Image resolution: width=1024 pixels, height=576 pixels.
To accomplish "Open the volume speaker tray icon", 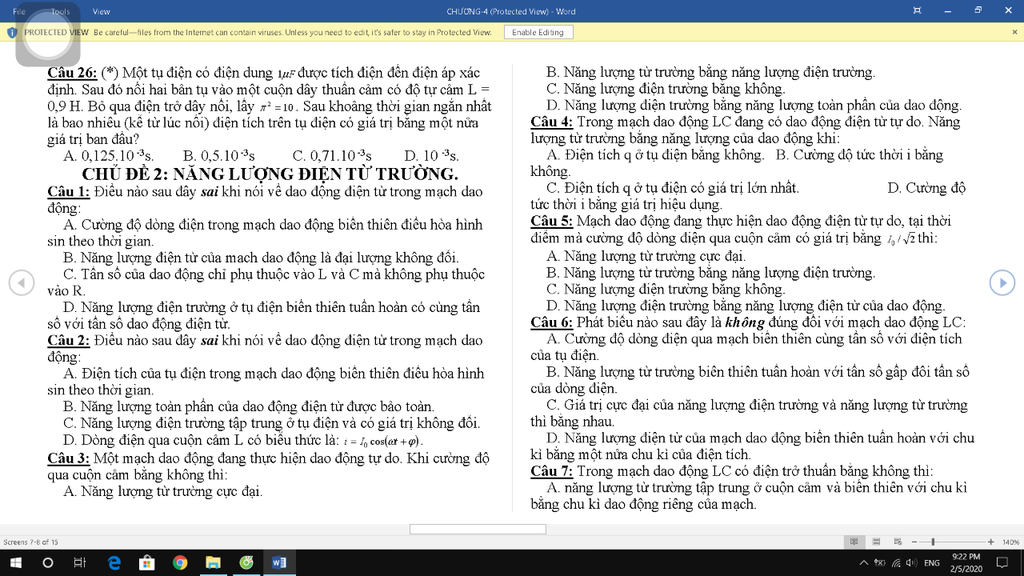I will pos(911,562).
